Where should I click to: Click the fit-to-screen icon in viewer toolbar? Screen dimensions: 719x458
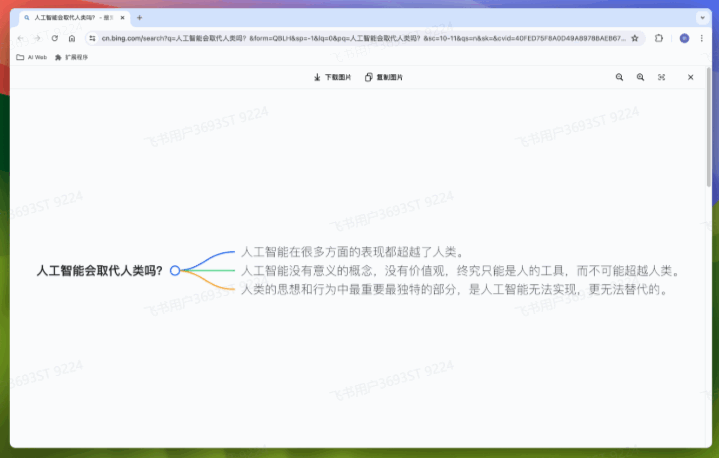coord(661,77)
